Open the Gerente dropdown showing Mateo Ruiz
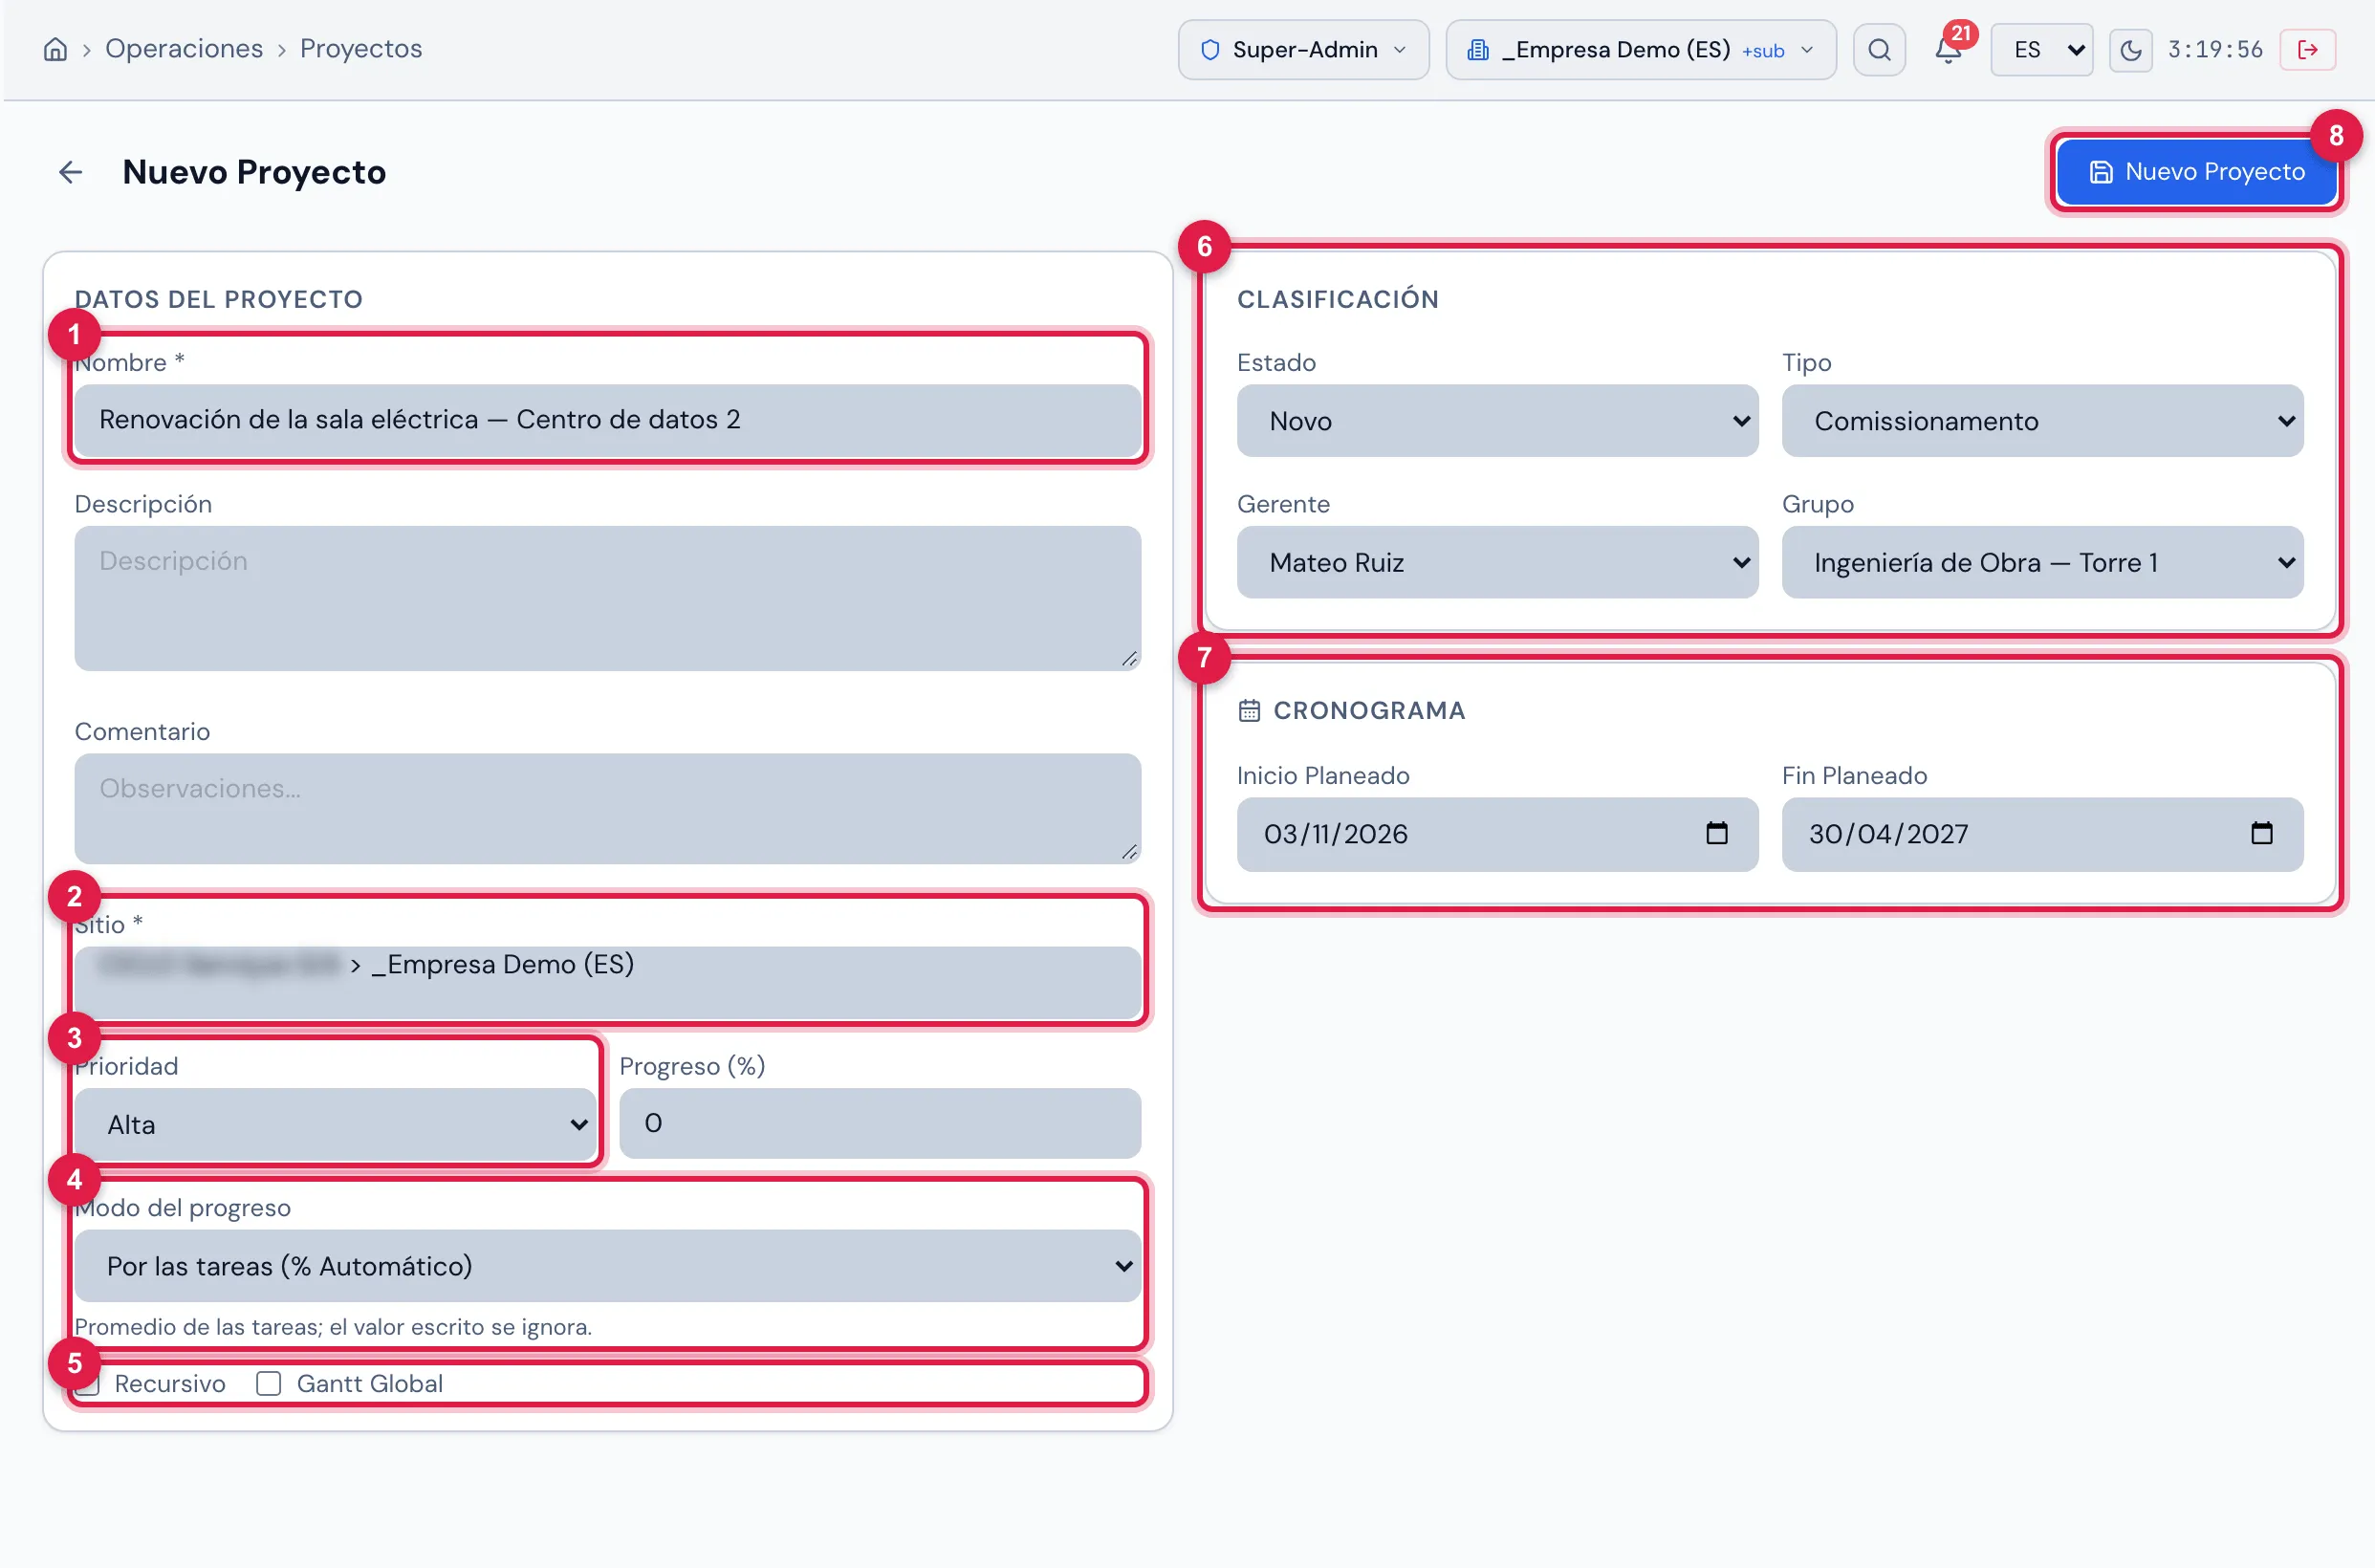Viewport: 2375px width, 1568px height. point(1497,562)
